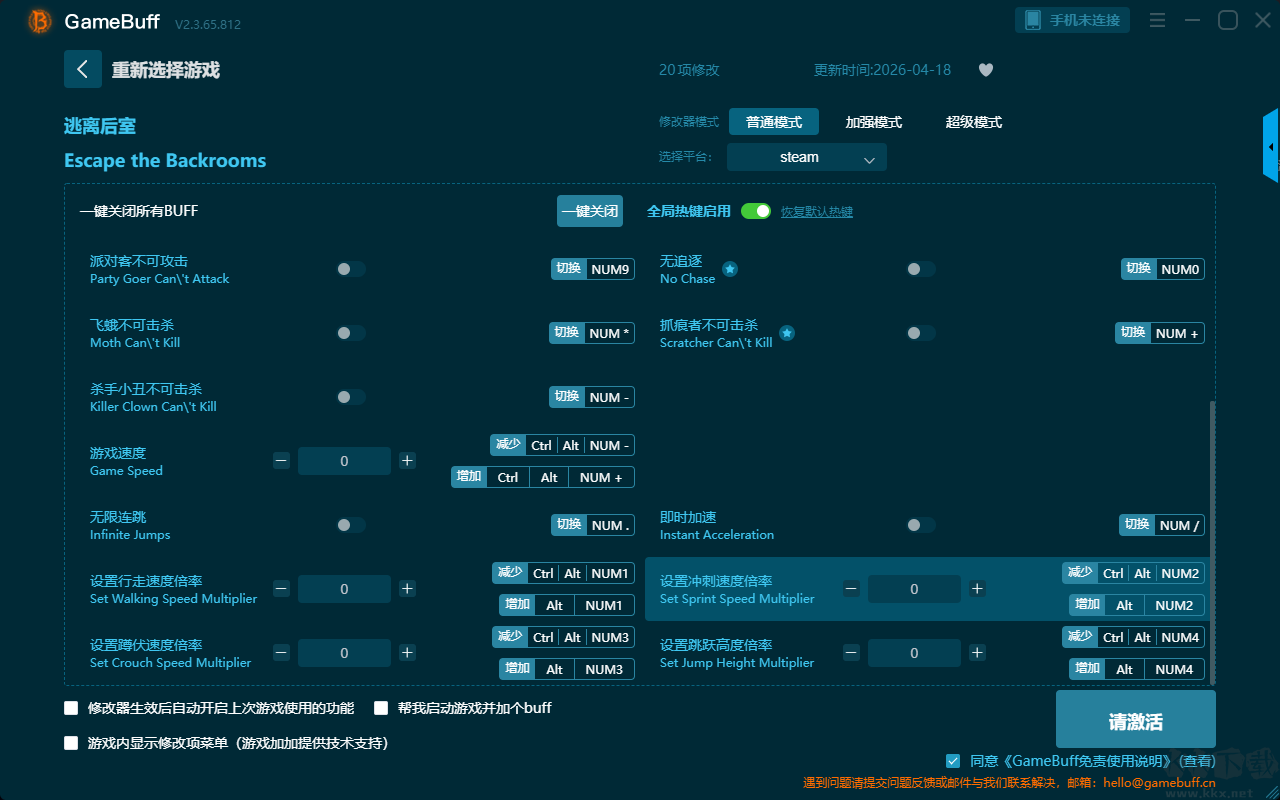Click Game Speed increase hotkey Ctrl Alt NUM +
1280x800 pixels.
point(543,477)
